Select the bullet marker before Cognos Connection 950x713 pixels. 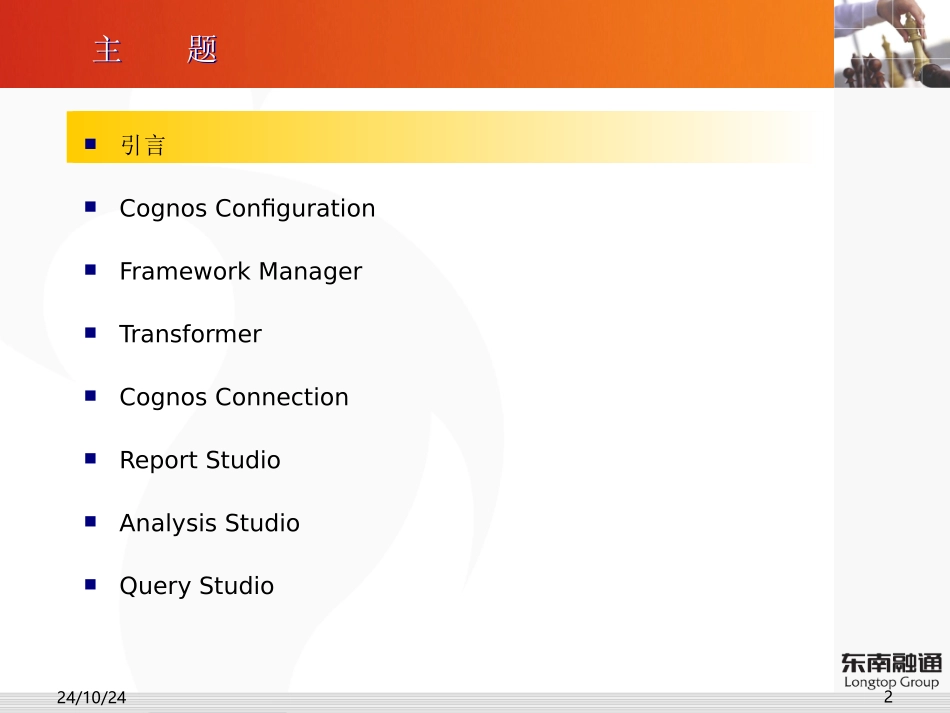point(91,396)
